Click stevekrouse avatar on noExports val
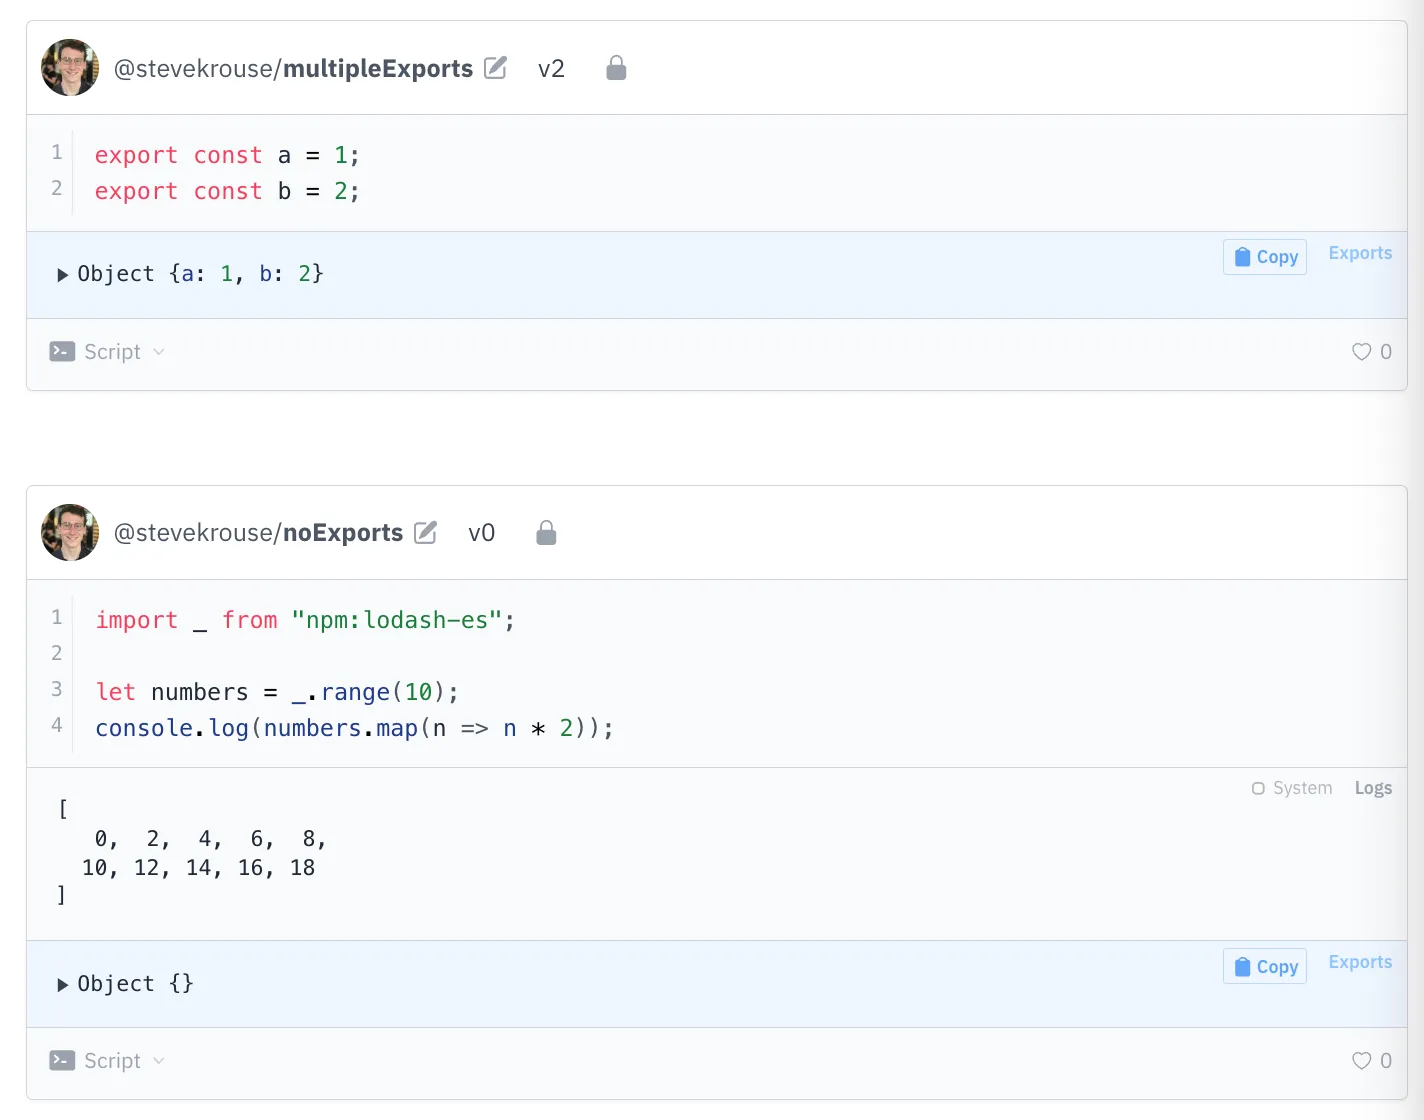1424x1120 pixels. [70, 533]
